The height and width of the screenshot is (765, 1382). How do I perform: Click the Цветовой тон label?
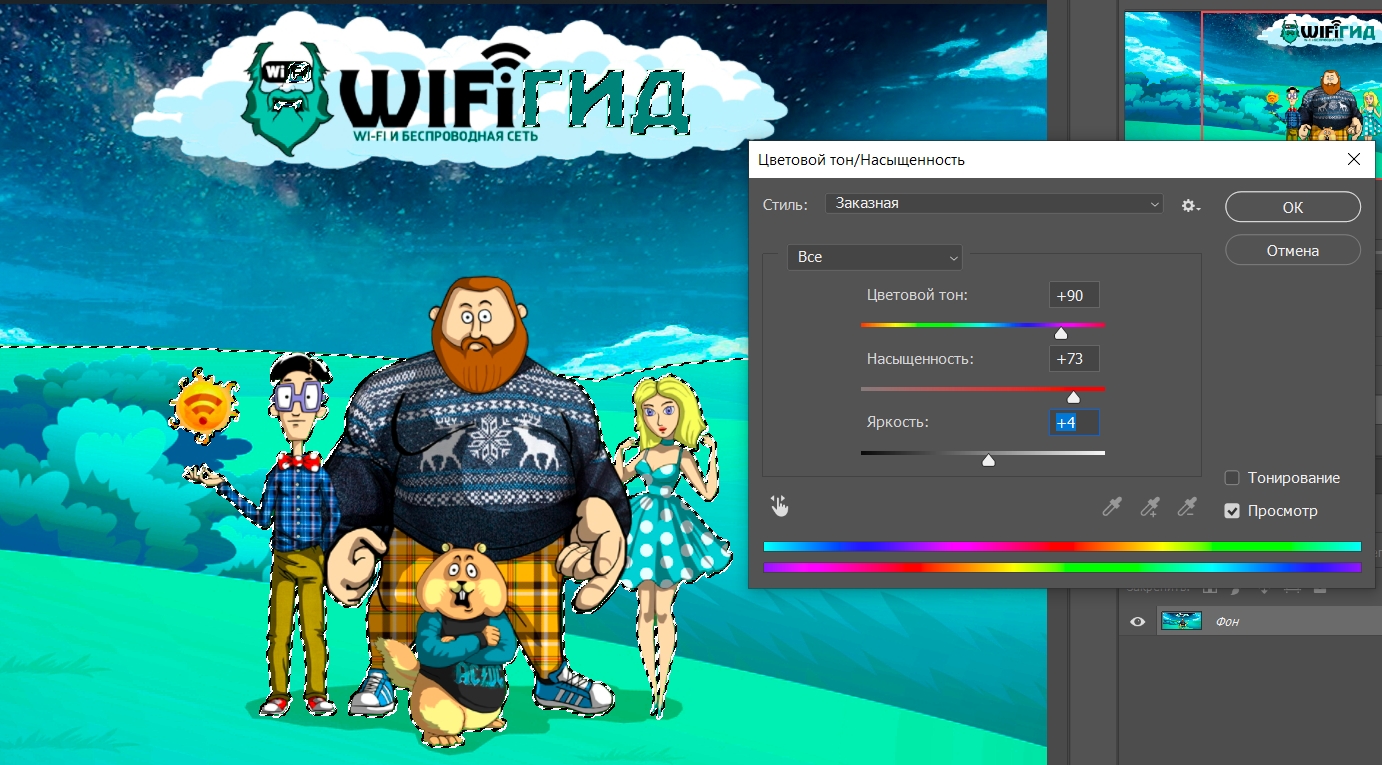point(917,295)
